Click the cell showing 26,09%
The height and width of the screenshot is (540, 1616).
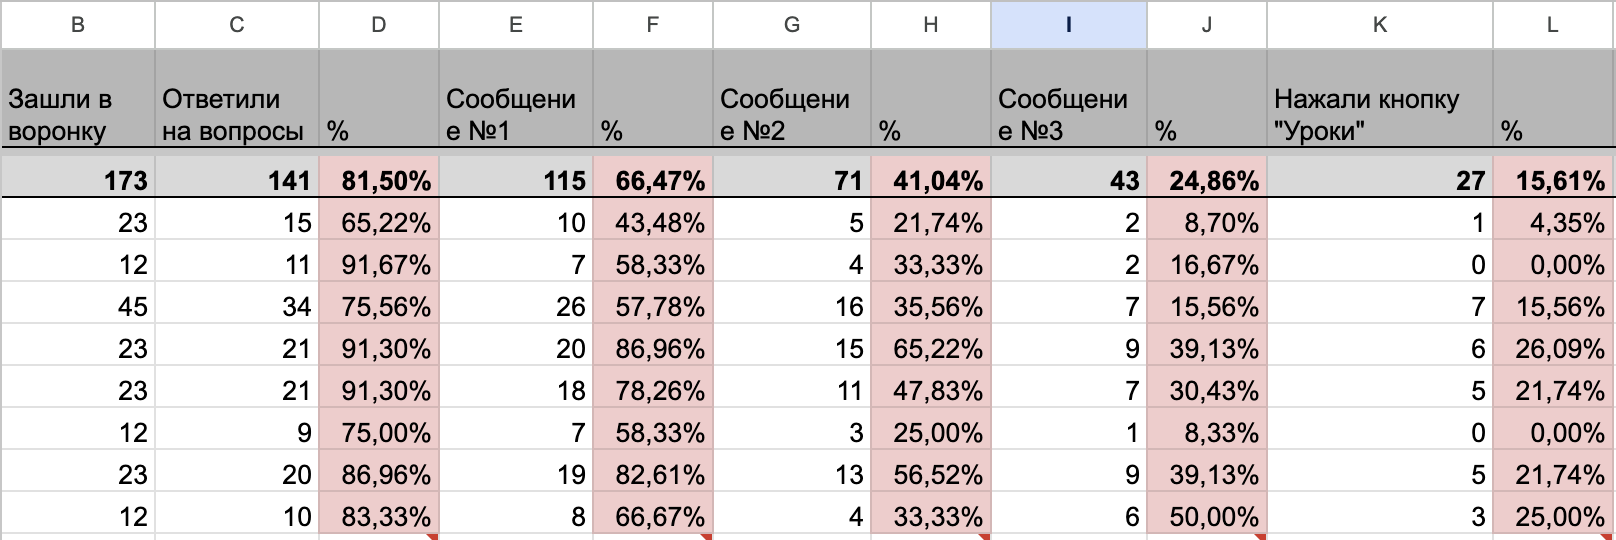(x=1555, y=348)
